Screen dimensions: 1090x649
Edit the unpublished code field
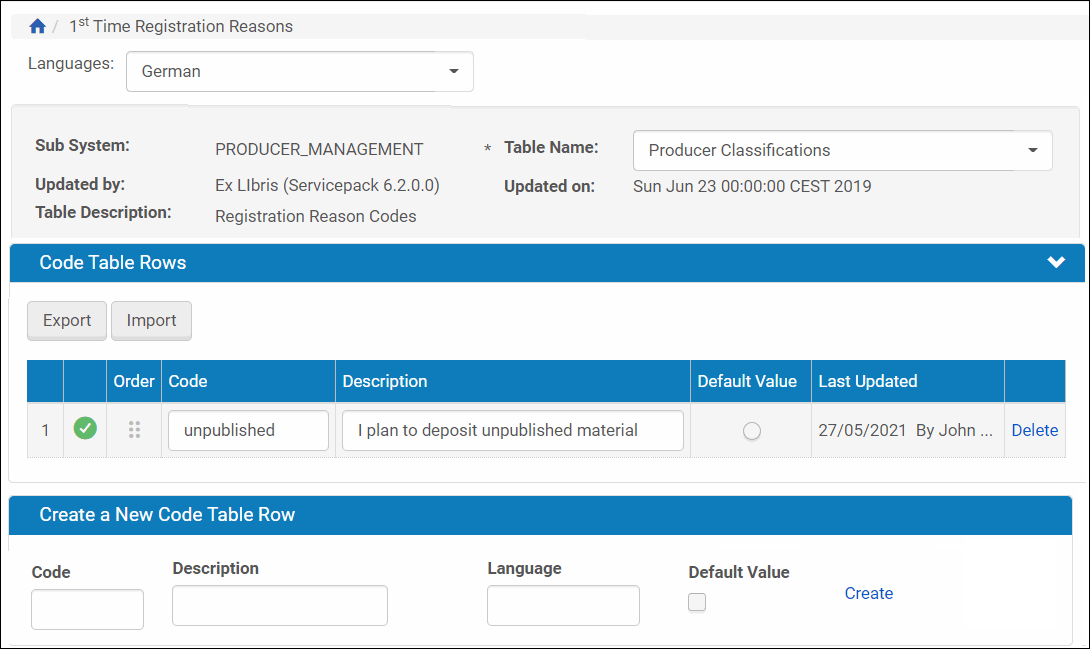[x=248, y=430]
